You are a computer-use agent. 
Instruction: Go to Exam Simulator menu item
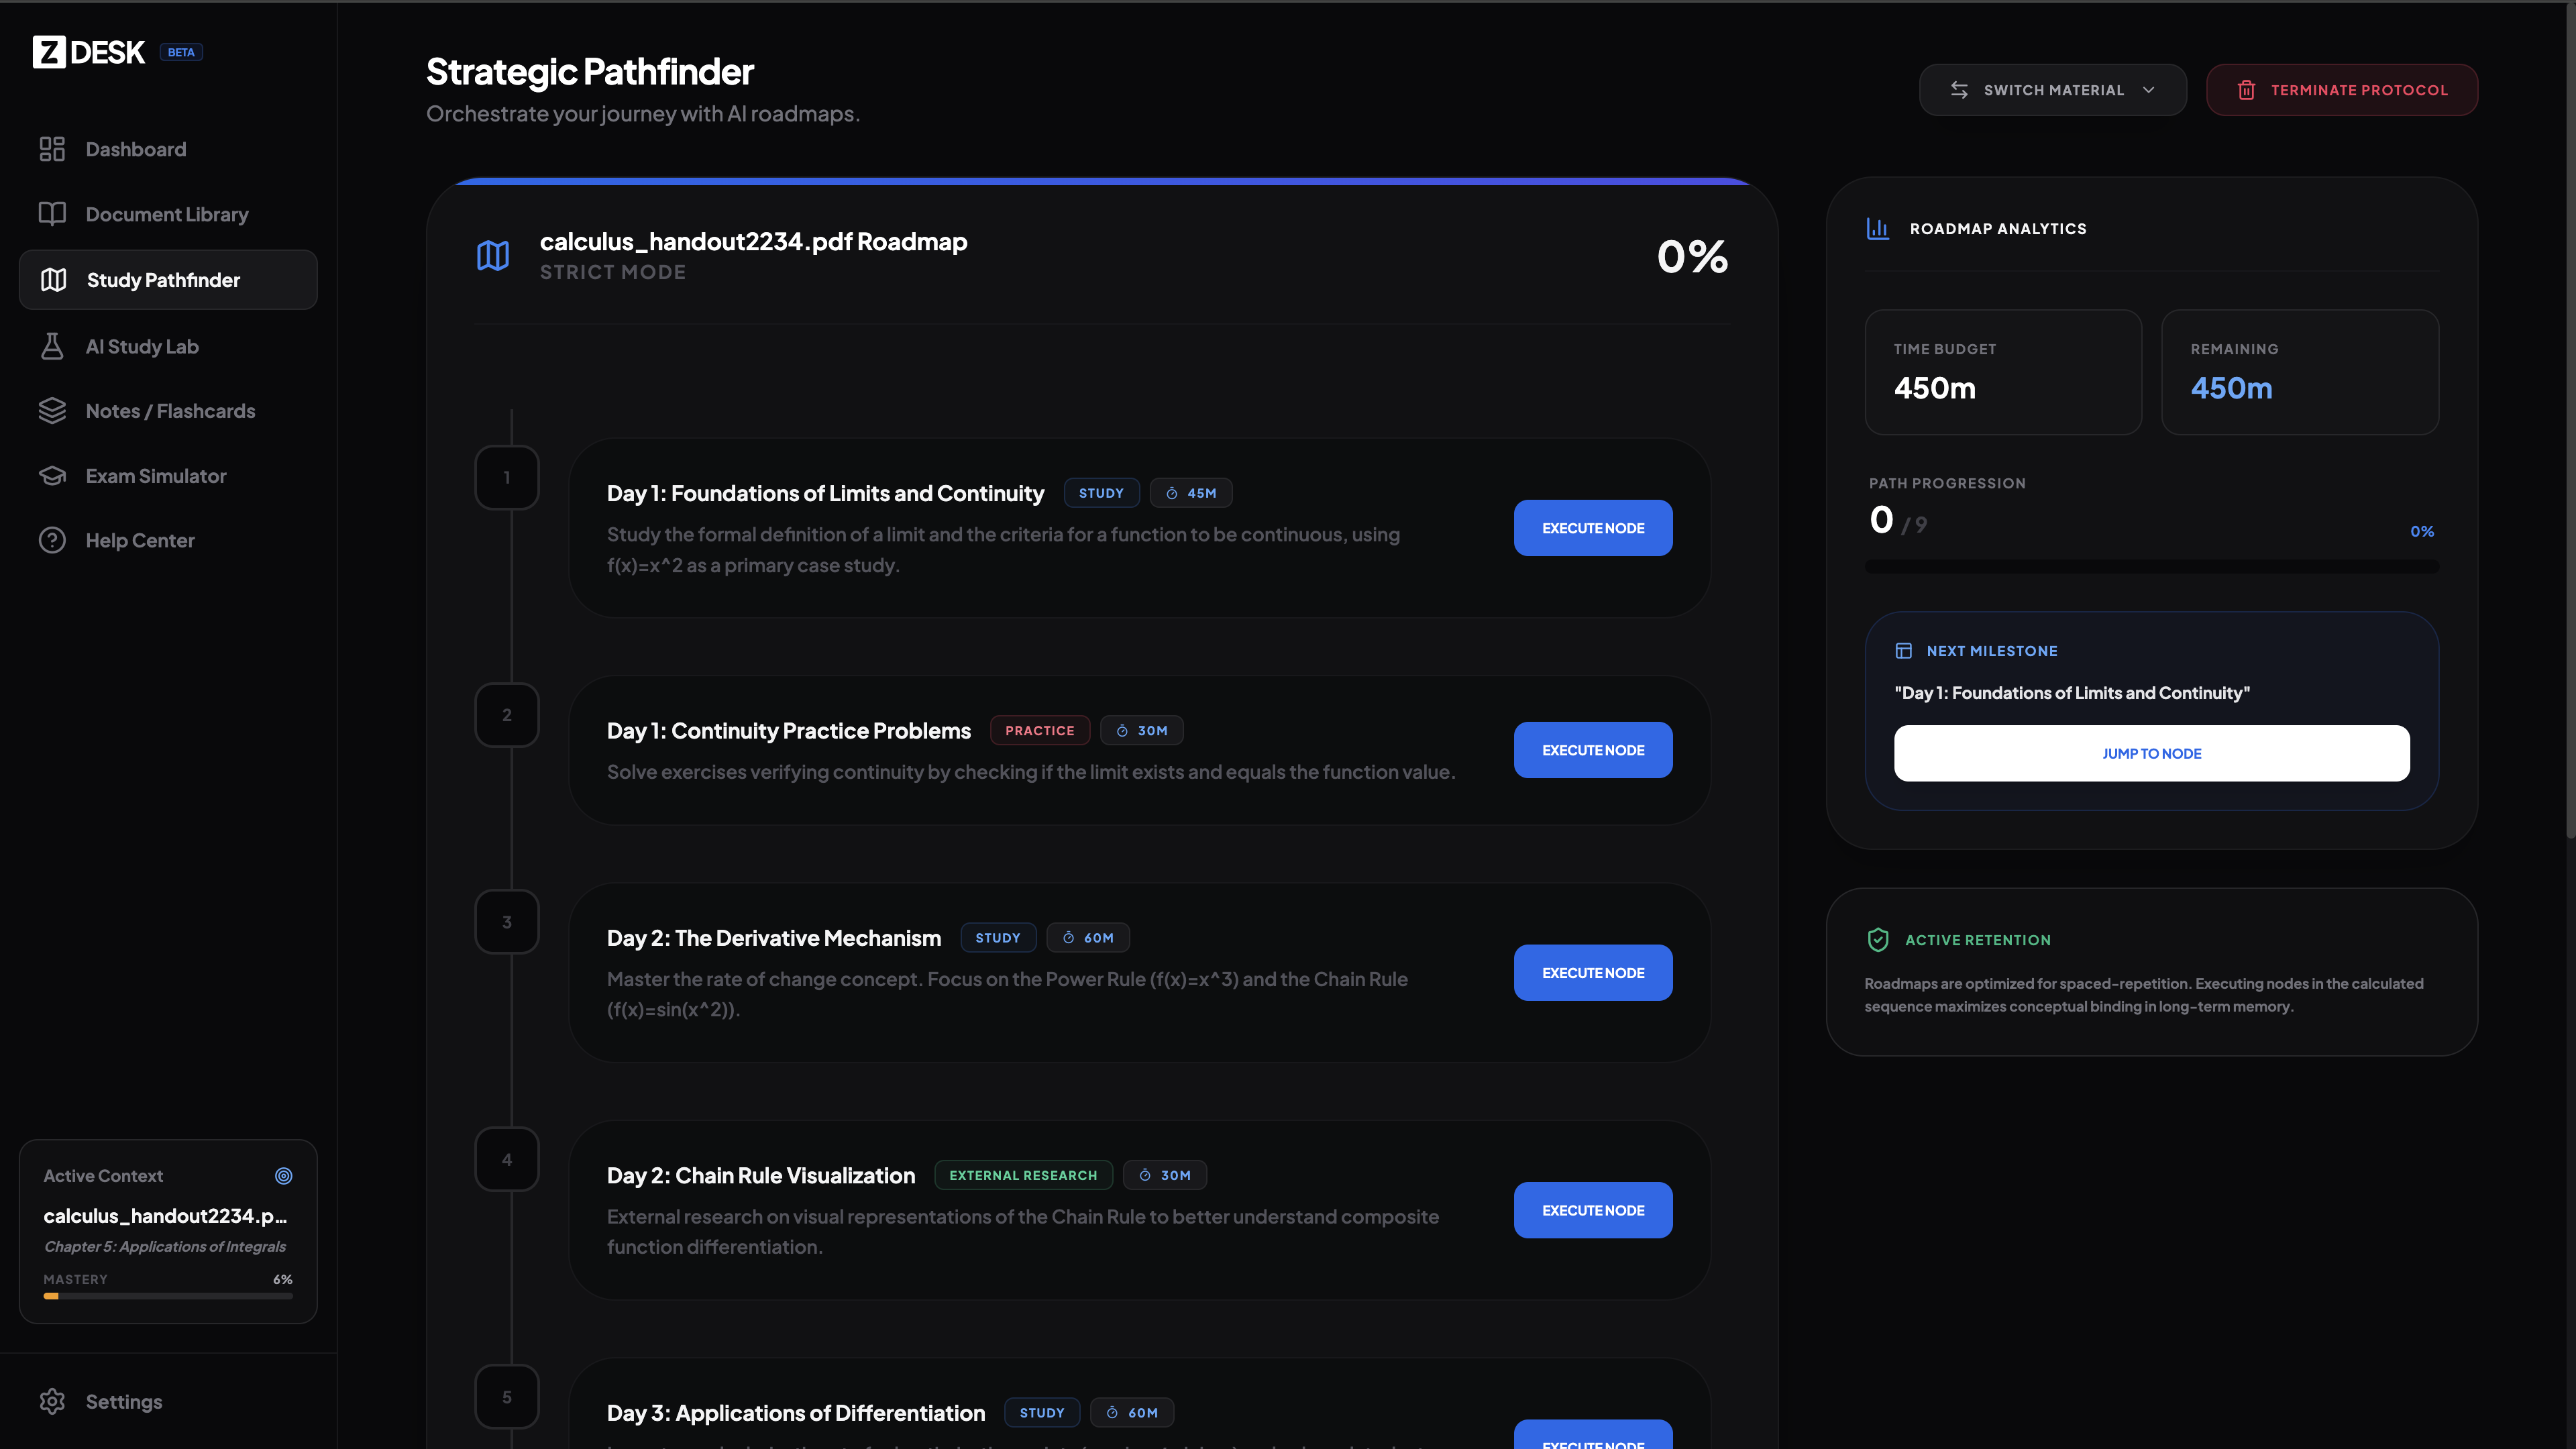coord(156,476)
